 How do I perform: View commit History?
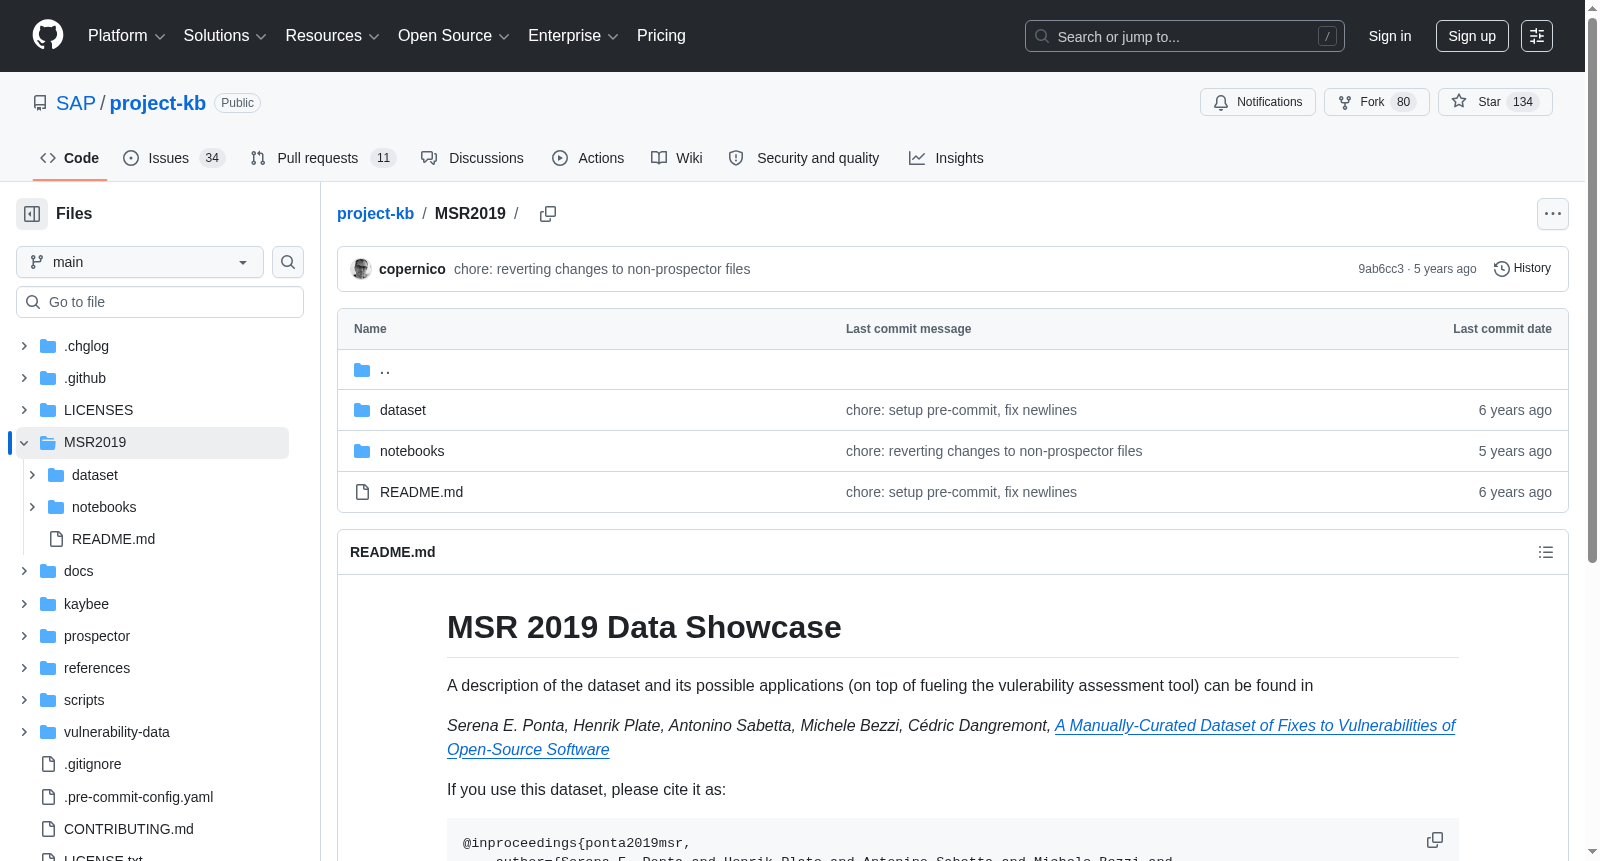1522,268
